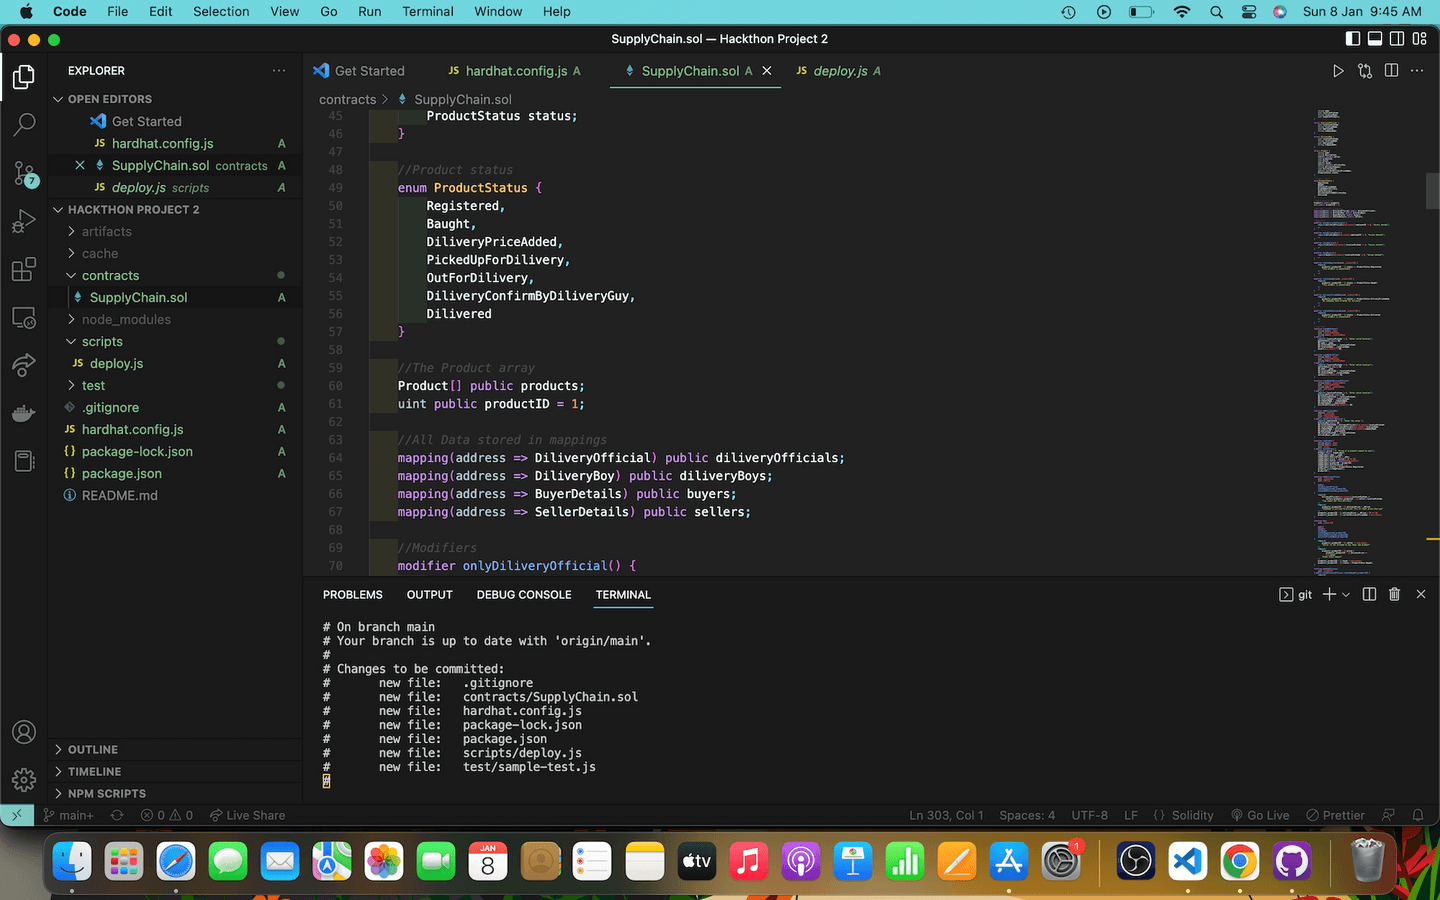The width and height of the screenshot is (1440, 900).
Task: Switch to hardhat.config.js editor tab
Action: tap(515, 71)
